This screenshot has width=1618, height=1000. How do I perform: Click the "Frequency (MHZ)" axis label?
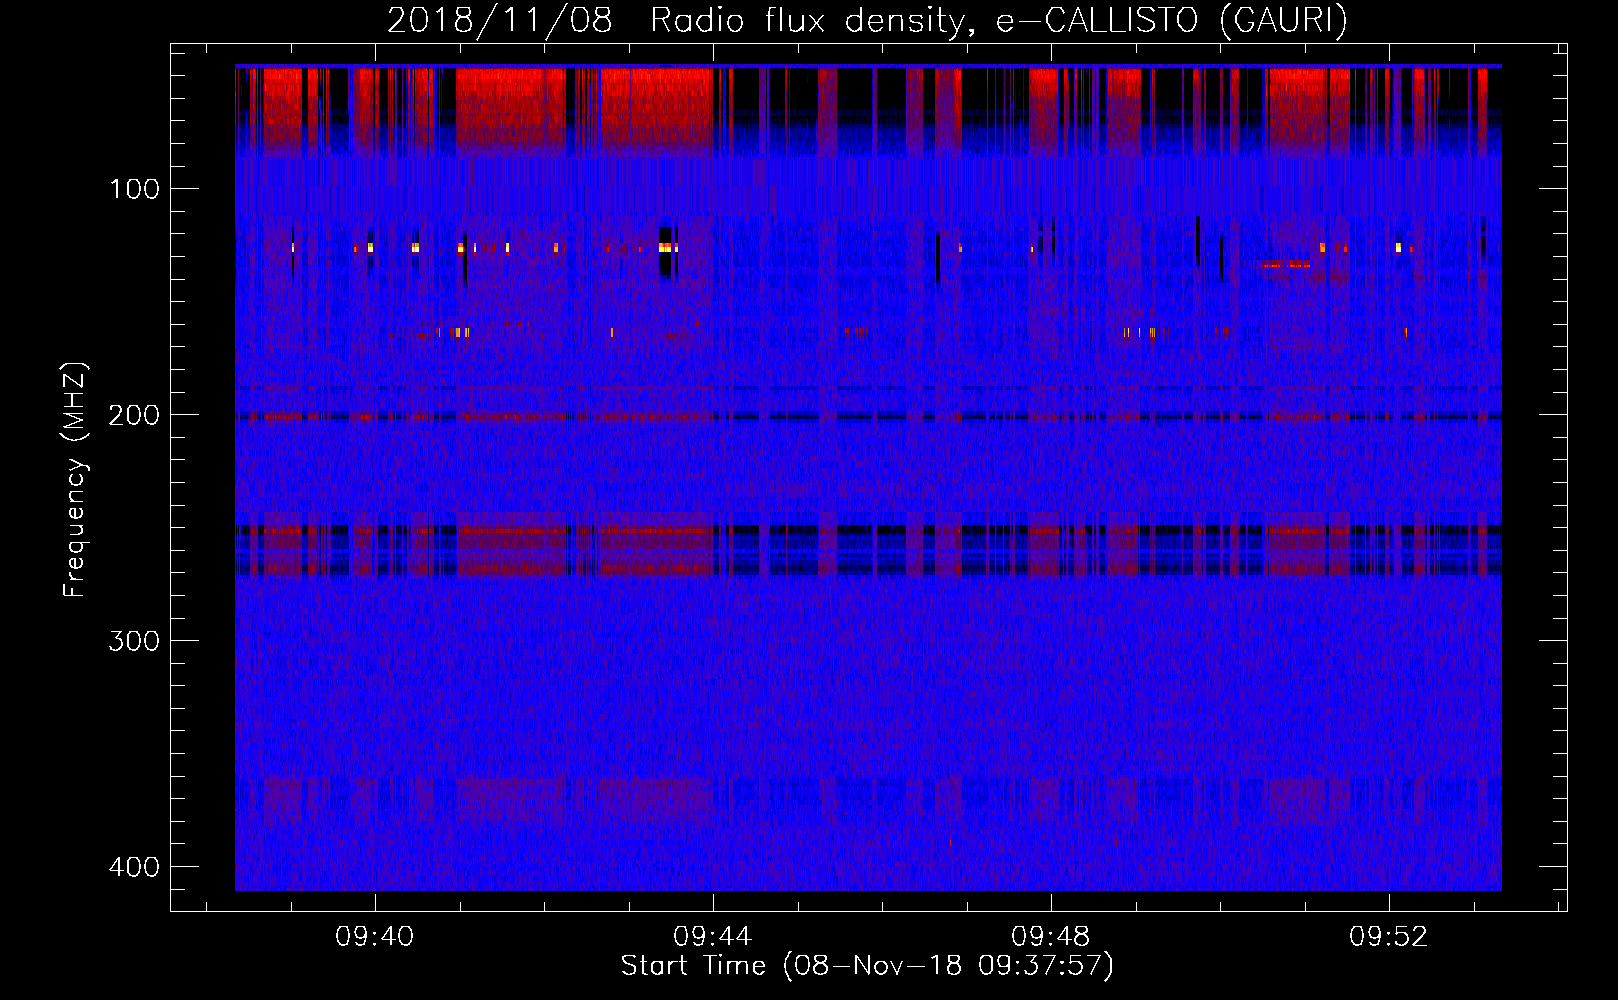pyautogui.click(x=75, y=480)
